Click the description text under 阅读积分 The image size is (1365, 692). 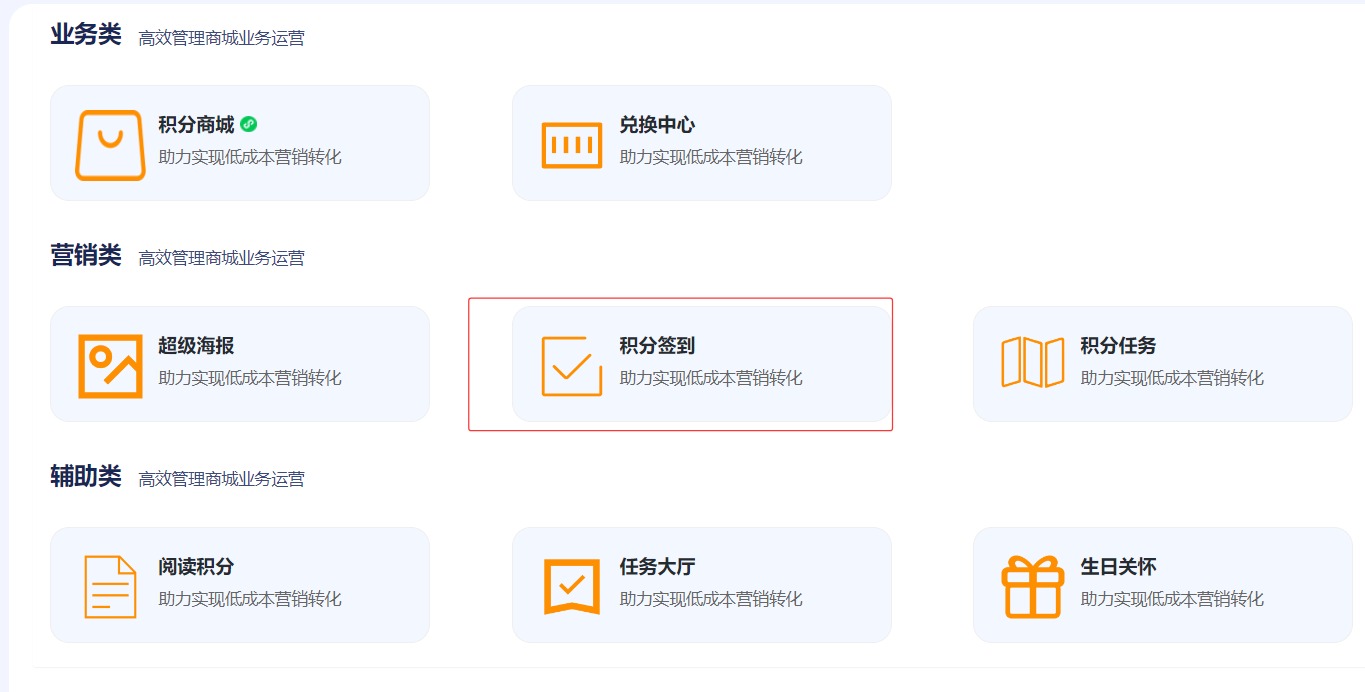[x=250, y=599]
